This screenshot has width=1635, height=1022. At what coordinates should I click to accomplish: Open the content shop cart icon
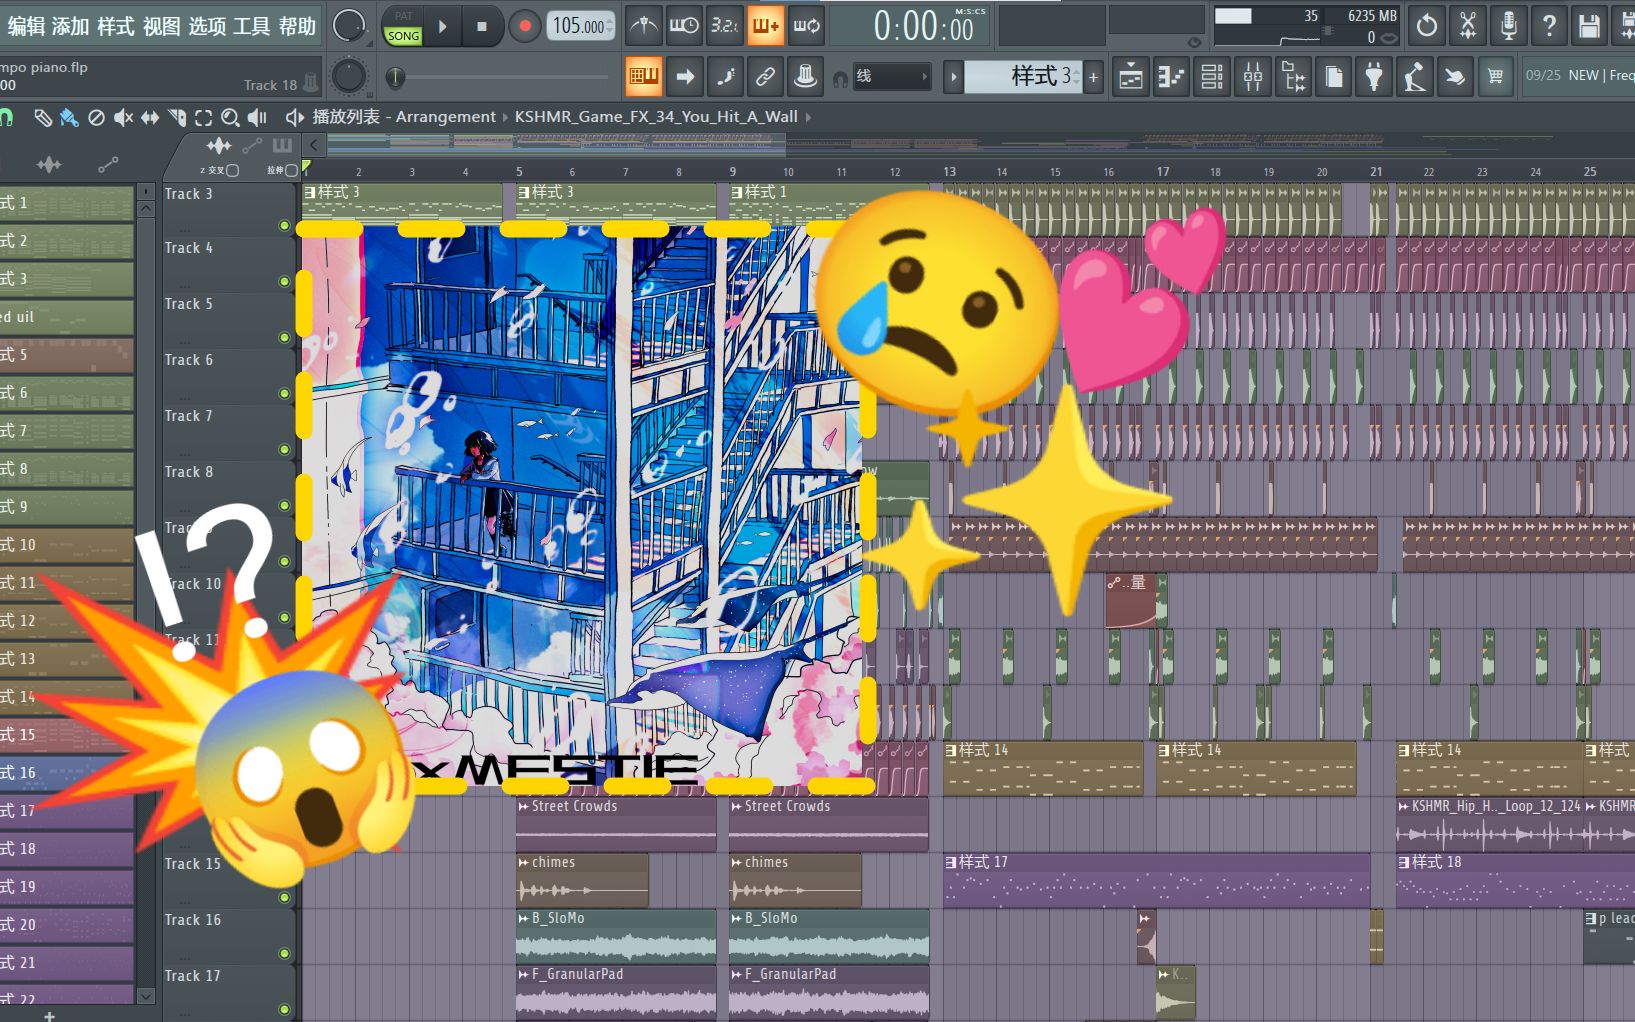(1496, 76)
